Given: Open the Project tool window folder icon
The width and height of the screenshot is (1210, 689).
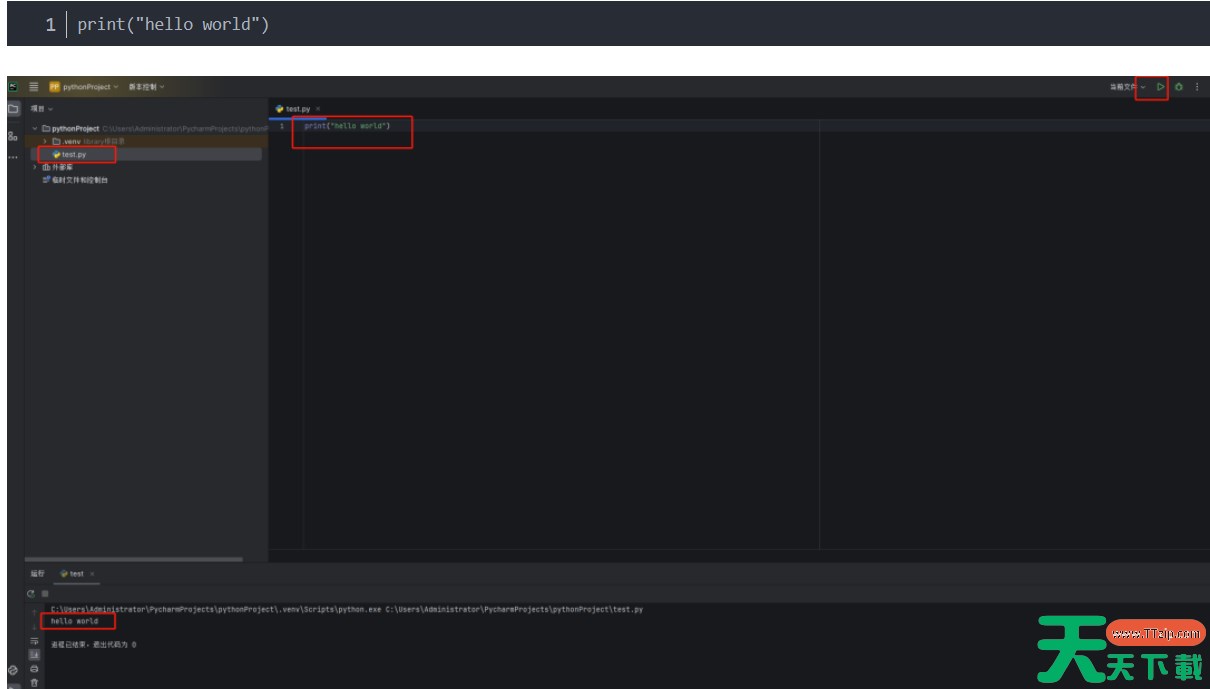Looking at the screenshot, I should pyautogui.click(x=14, y=109).
